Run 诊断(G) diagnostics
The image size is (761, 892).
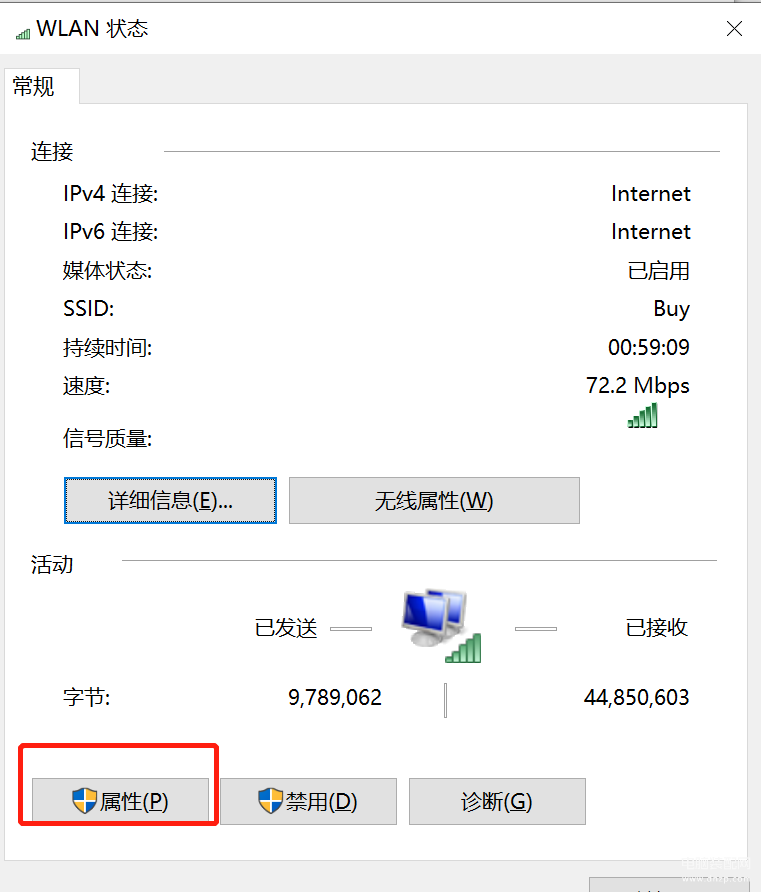point(497,801)
